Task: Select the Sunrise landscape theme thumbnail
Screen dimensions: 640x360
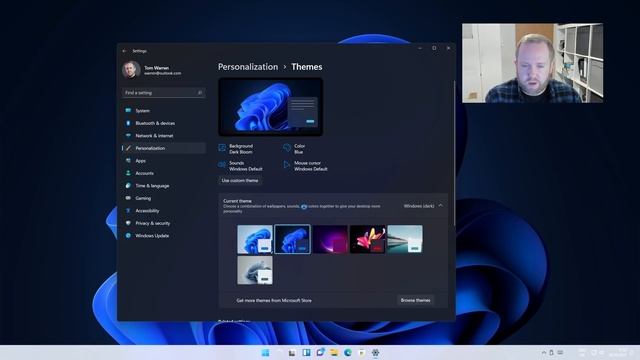Action: [x=405, y=239]
